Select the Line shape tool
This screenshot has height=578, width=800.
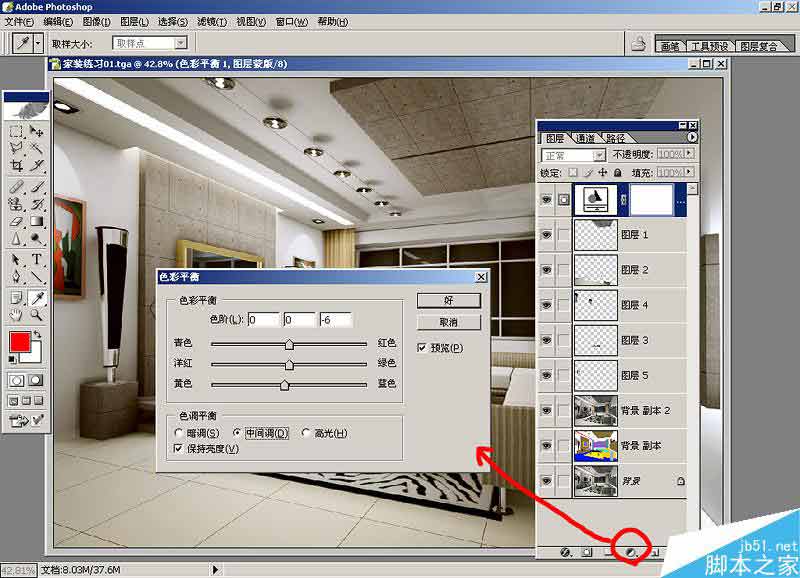(x=36, y=277)
